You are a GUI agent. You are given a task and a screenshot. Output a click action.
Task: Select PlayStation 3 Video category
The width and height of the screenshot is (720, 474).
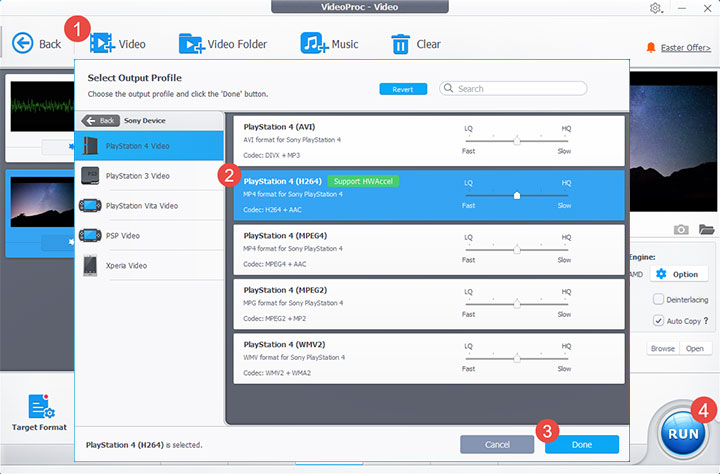pos(149,175)
